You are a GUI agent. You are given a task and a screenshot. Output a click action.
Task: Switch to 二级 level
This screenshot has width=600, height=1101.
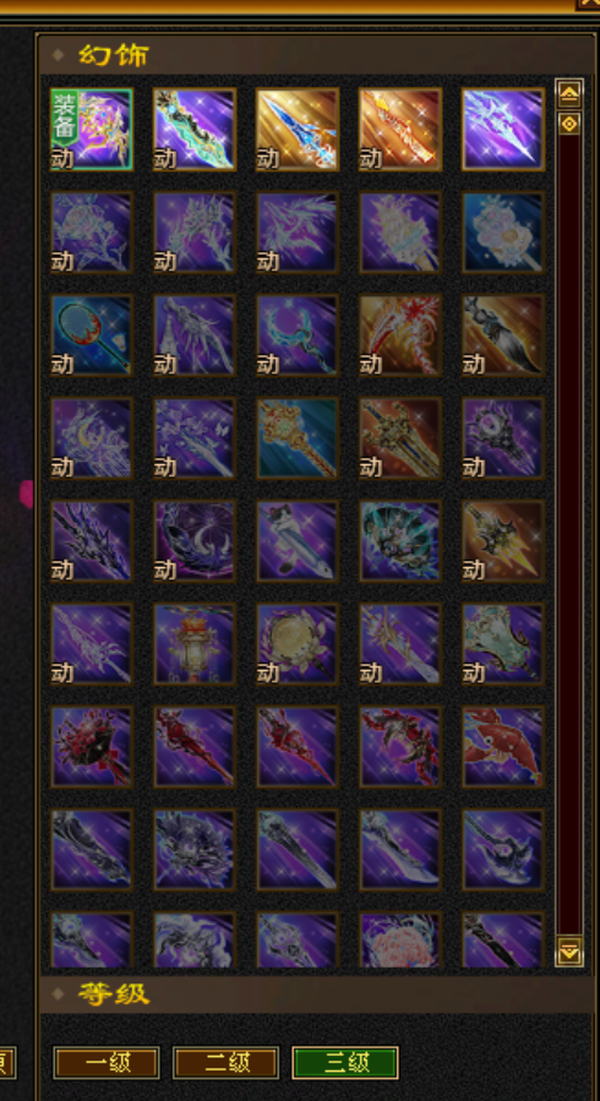pyautogui.click(x=226, y=1063)
